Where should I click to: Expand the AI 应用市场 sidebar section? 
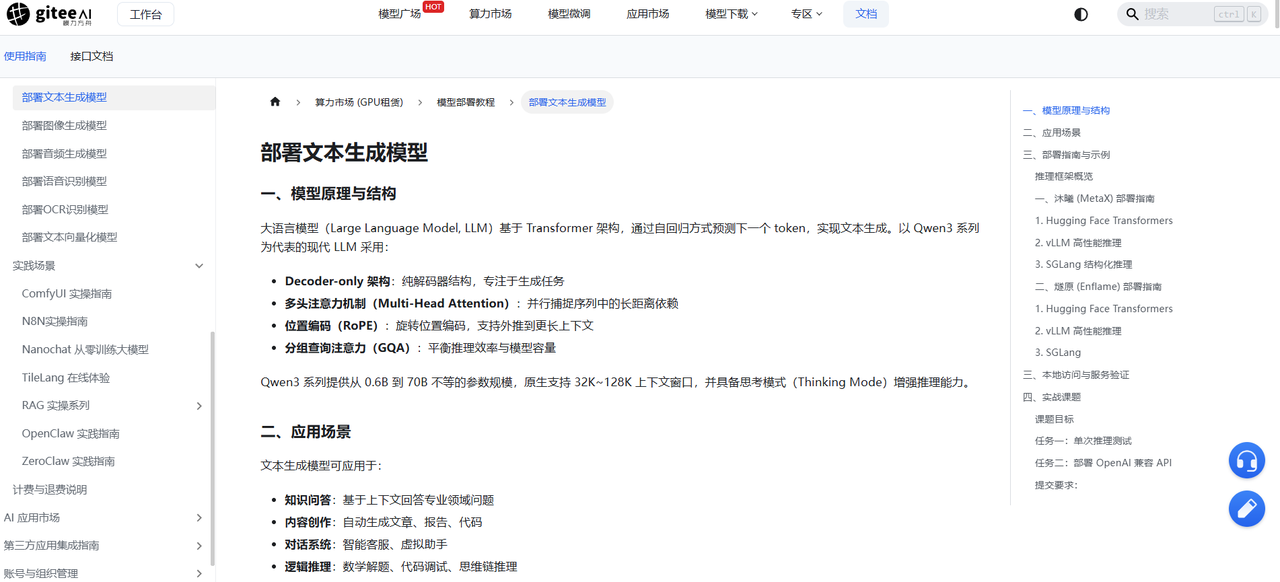(108, 518)
